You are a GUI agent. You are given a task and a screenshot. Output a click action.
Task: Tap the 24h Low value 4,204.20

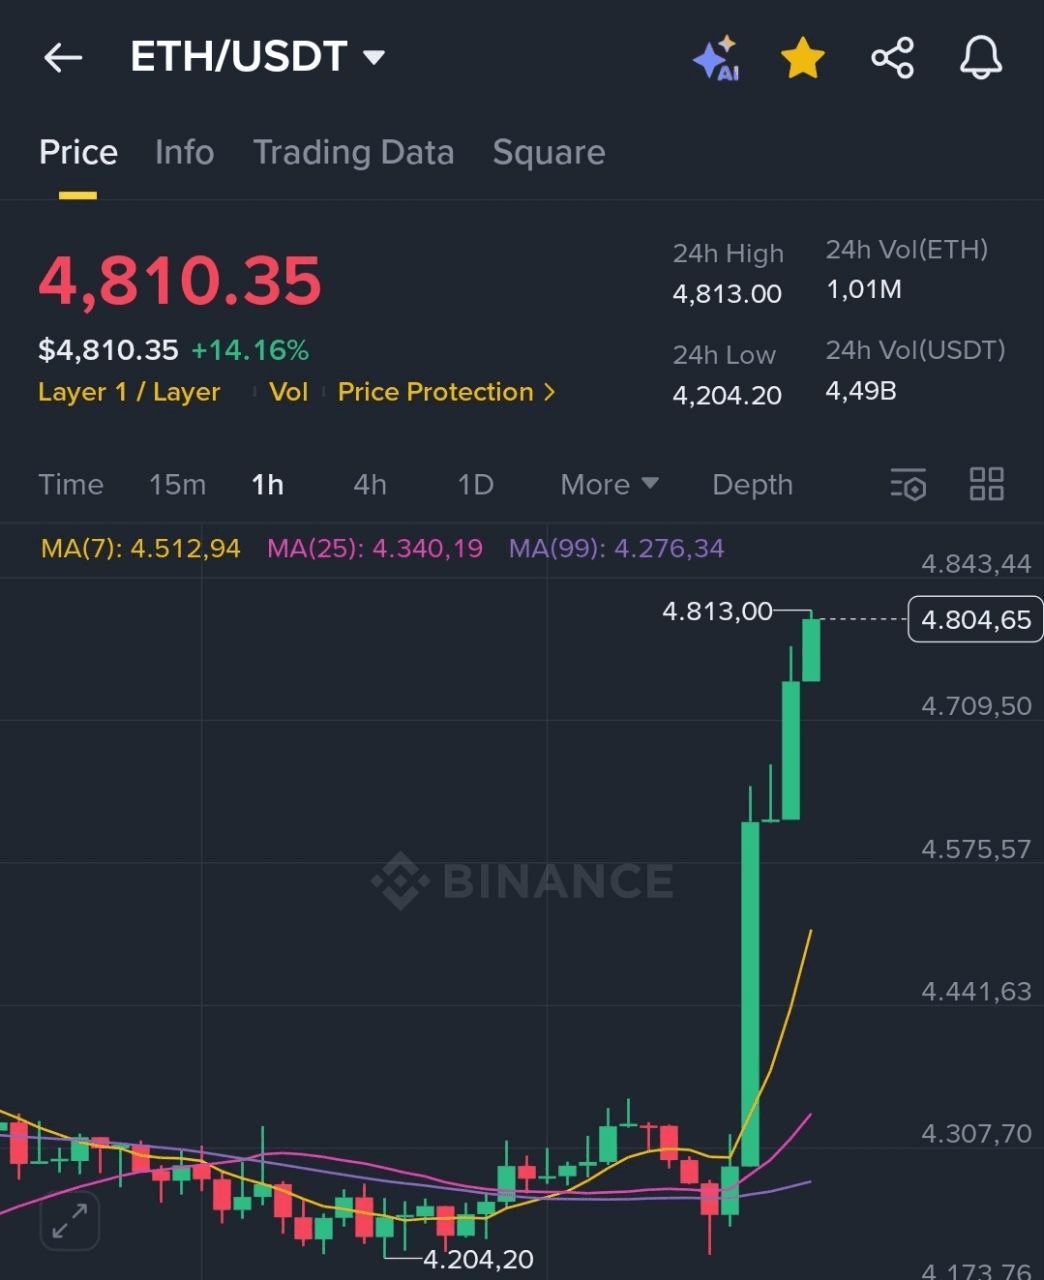click(727, 395)
